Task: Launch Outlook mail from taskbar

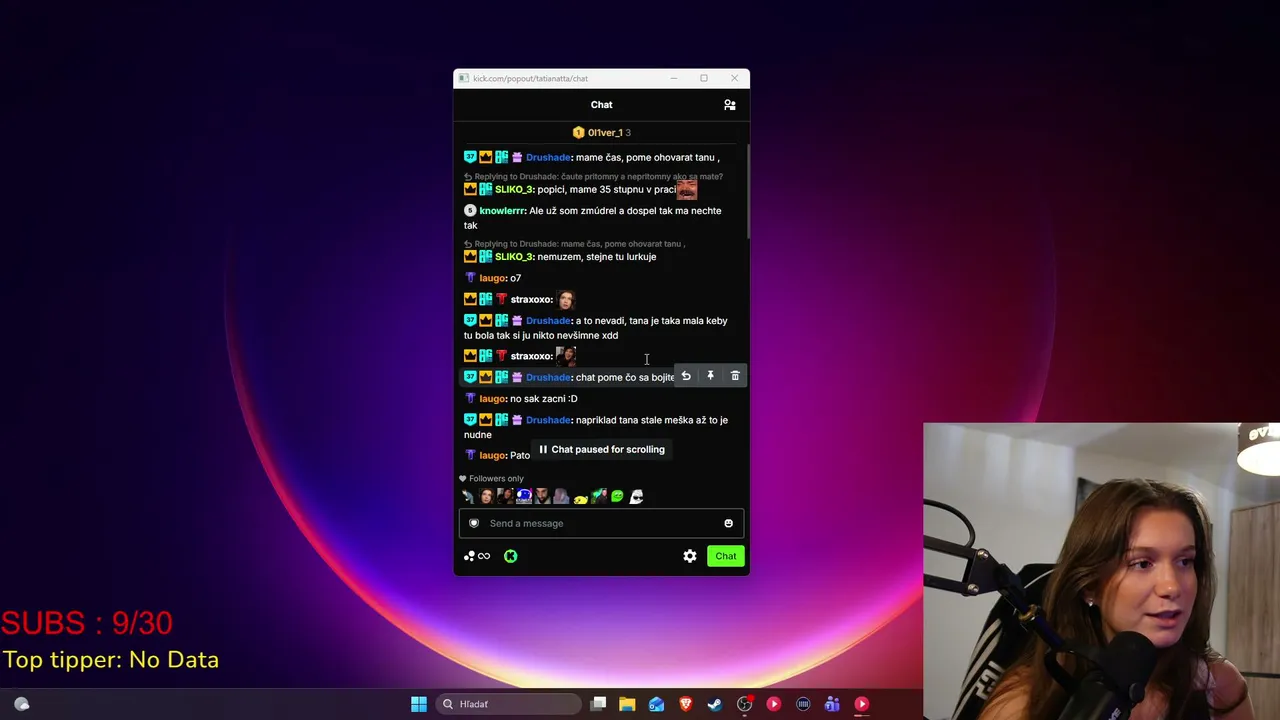Action: click(x=656, y=704)
